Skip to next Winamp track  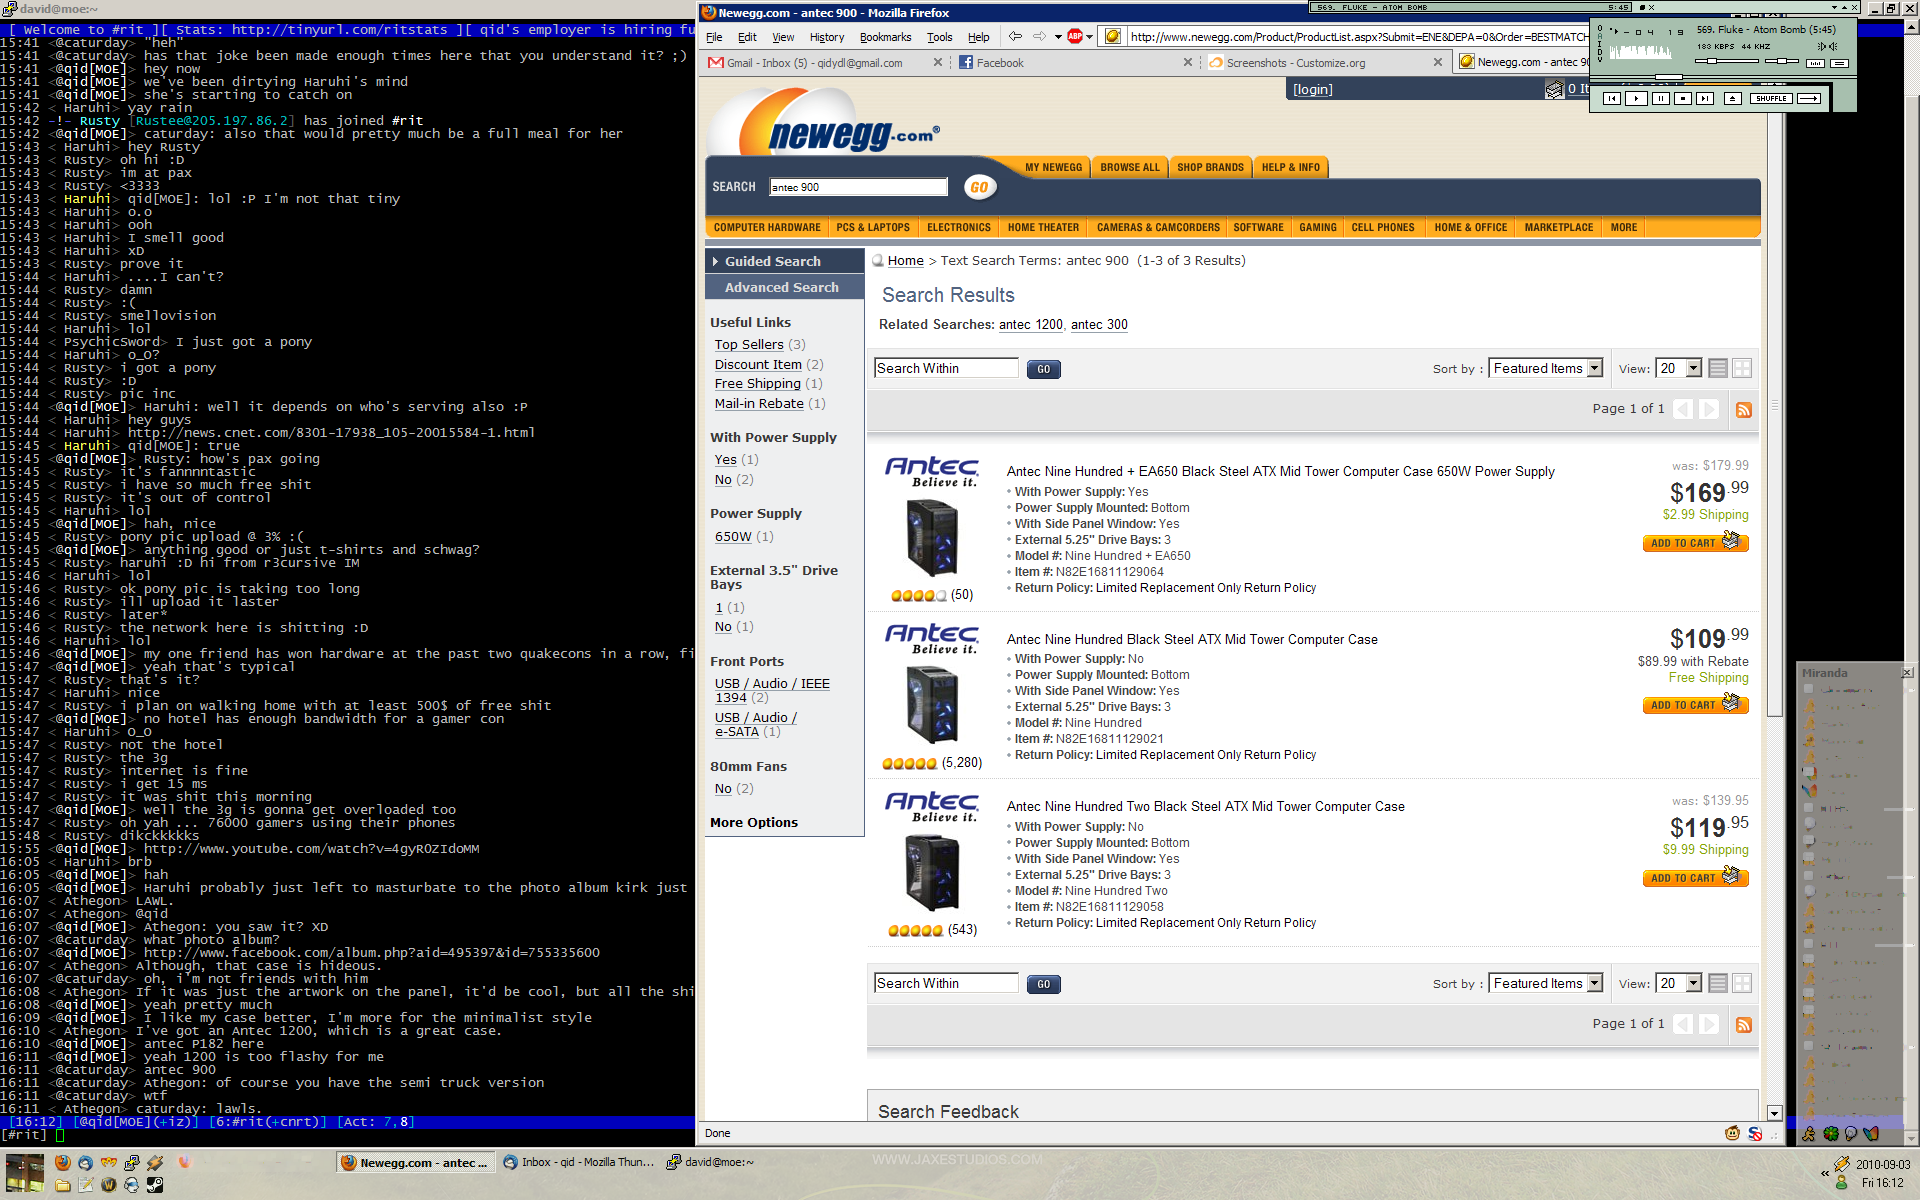[x=1705, y=98]
